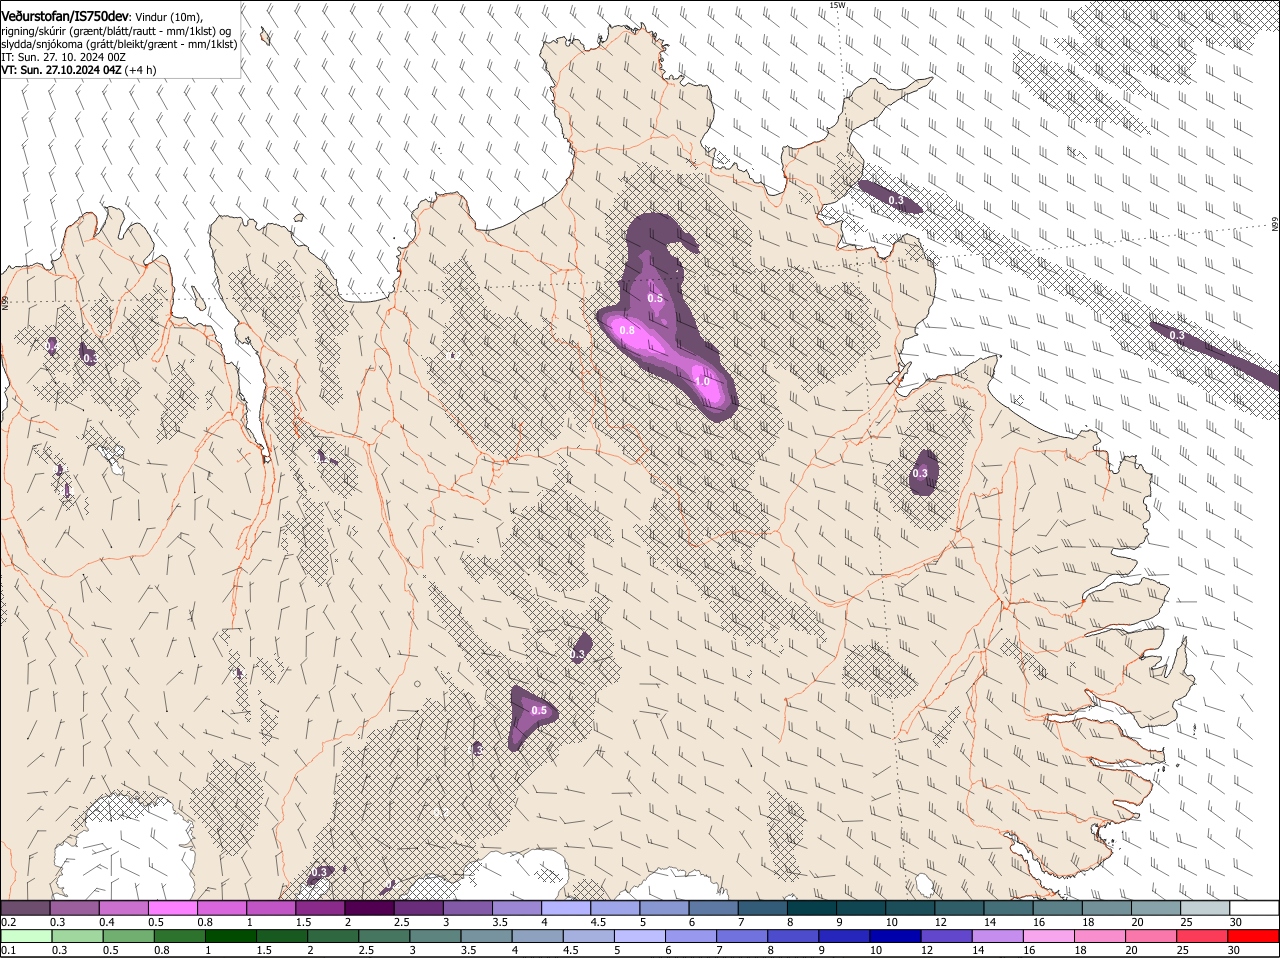
Task: Click the 0.3 purple swatch in upper legend row
Action: 75,907
